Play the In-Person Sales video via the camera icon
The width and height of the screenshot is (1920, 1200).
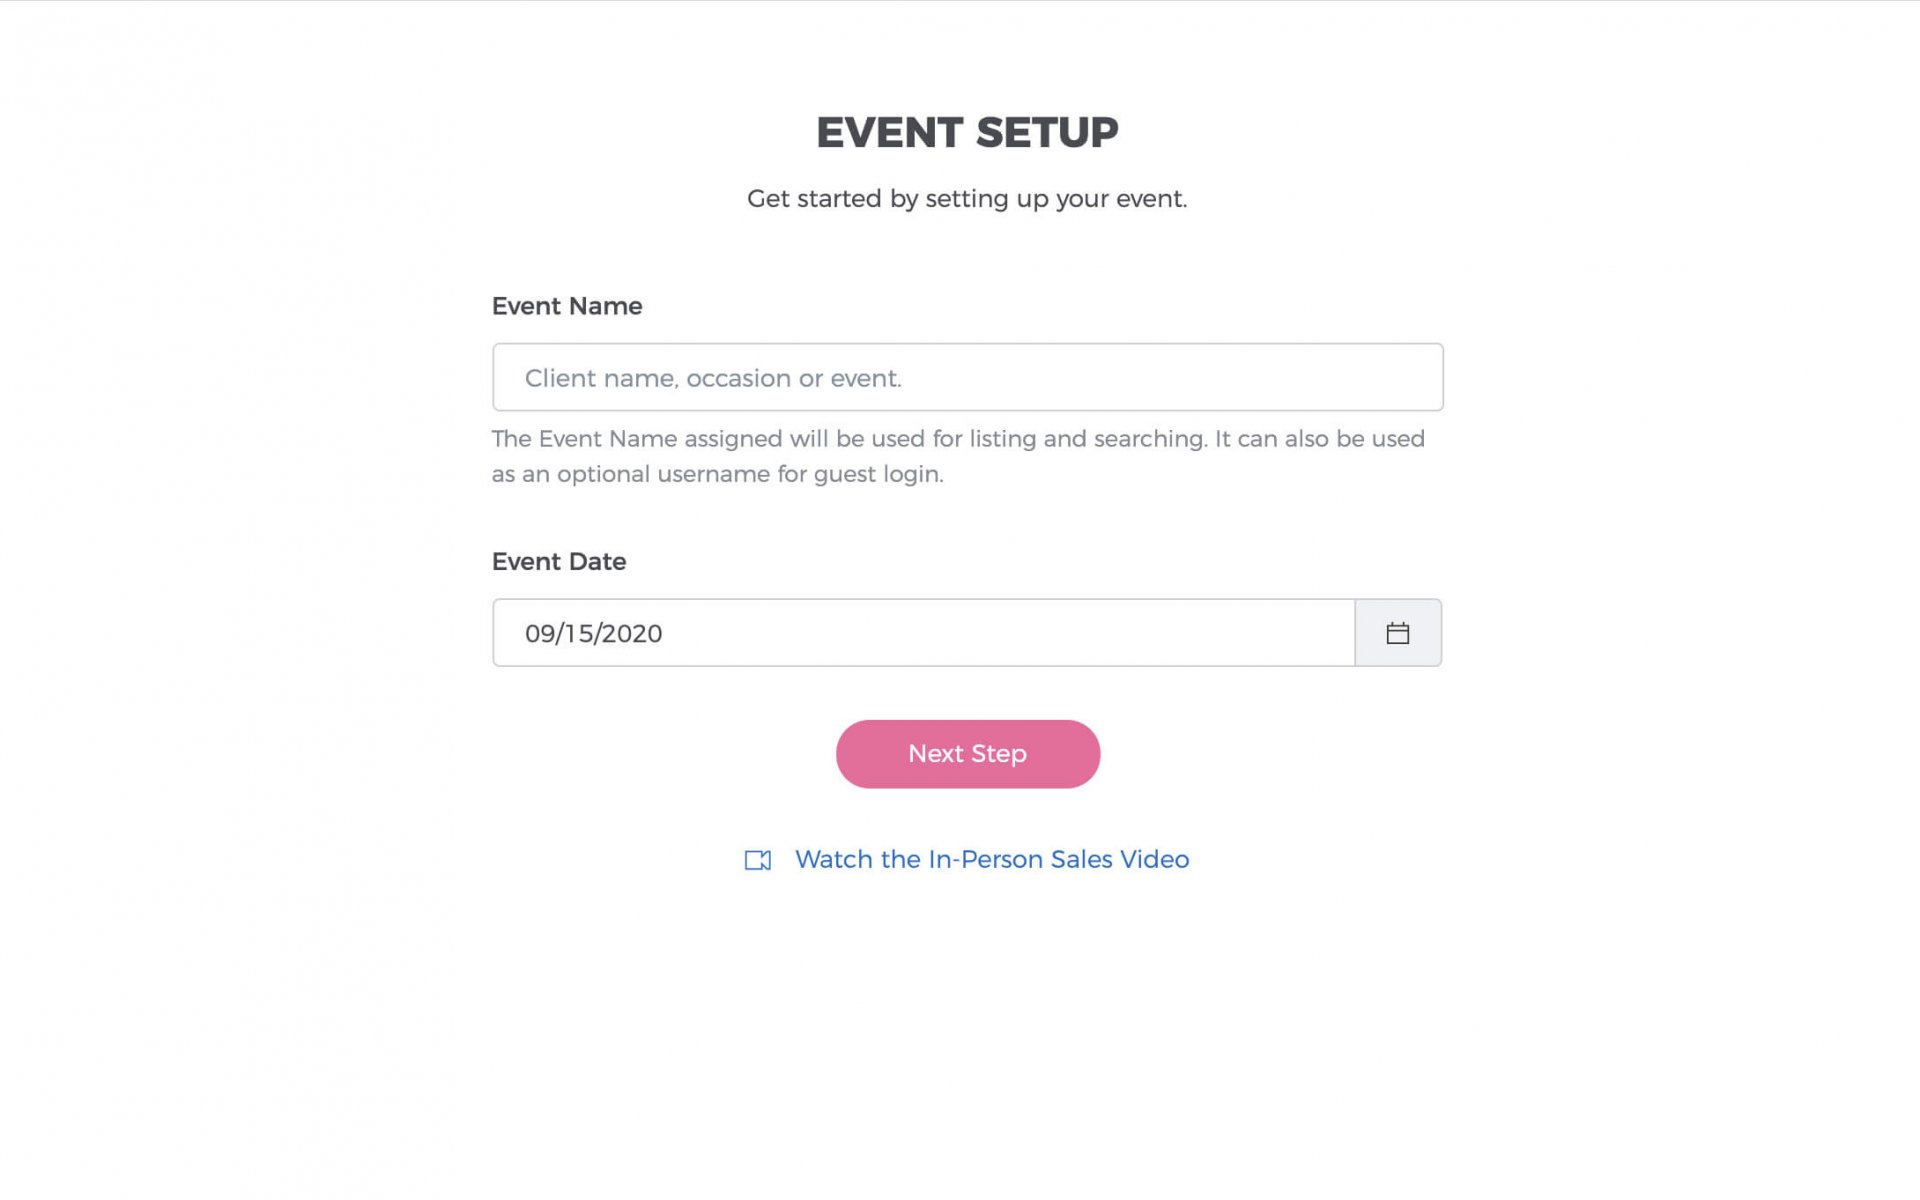(x=758, y=860)
